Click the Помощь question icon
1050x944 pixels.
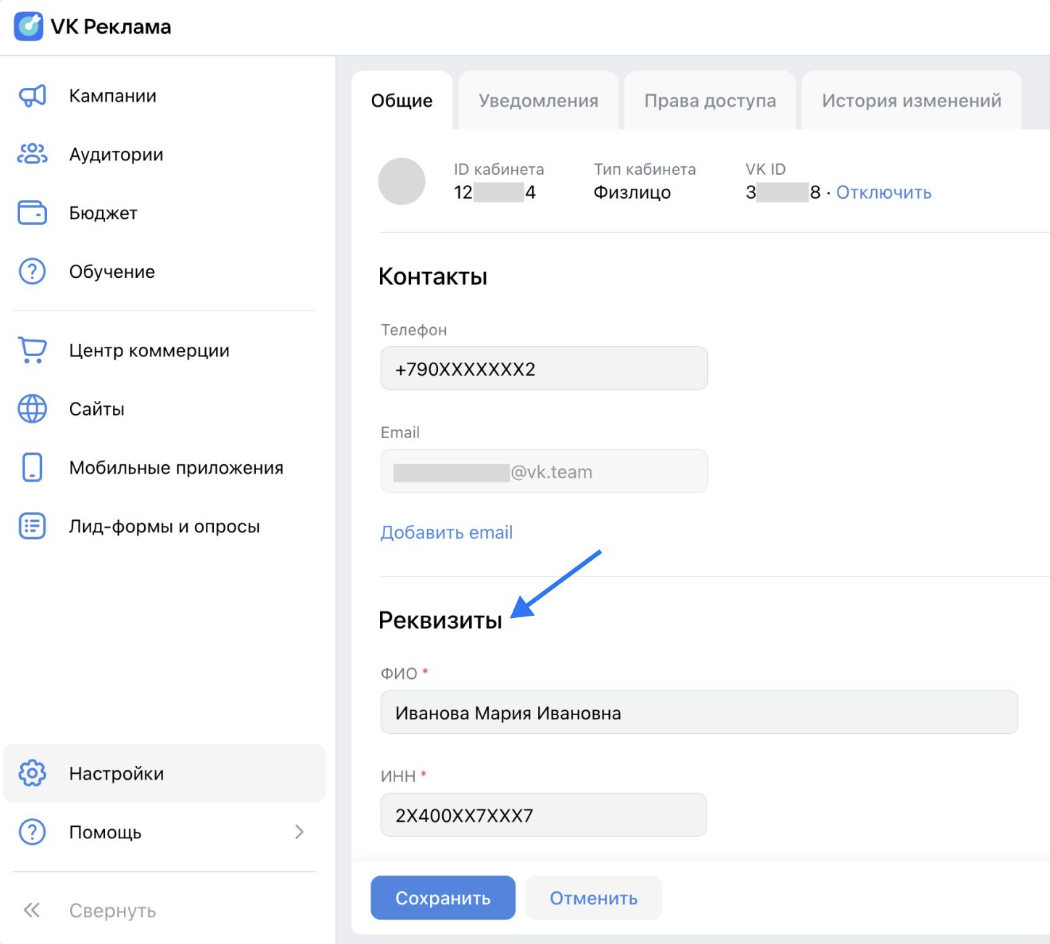31,831
